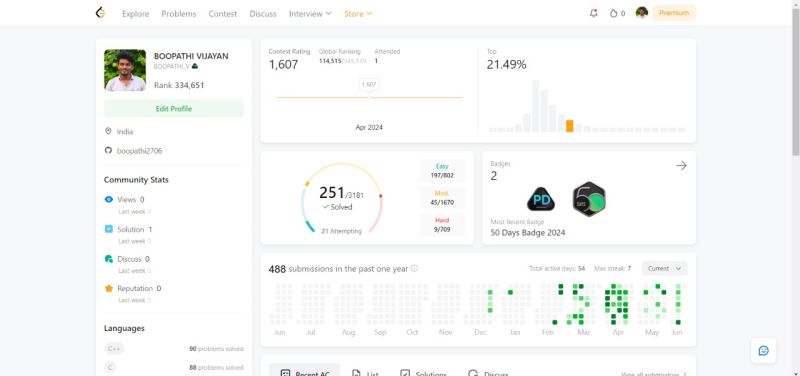Open the PD badge icon
This screenshot has height=376, width=800.
pos(541,199)
